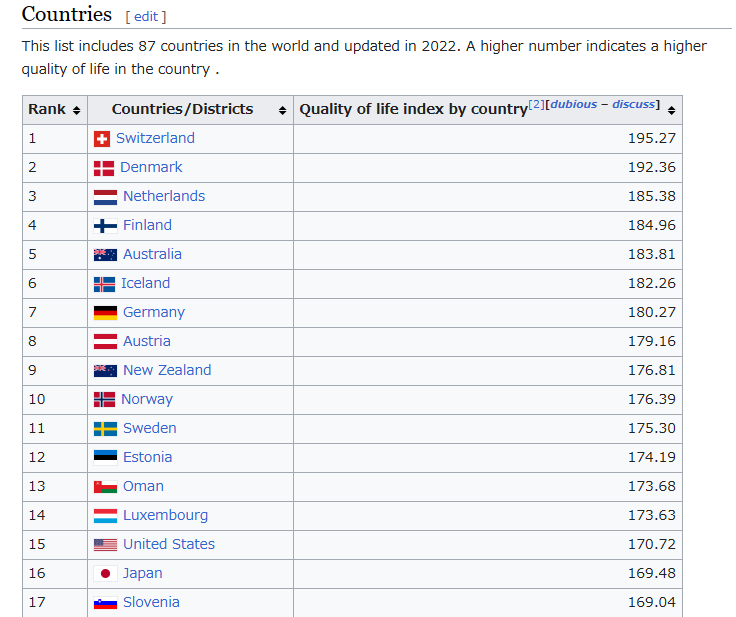Image resolution: width=736 pixels, height=617 pixels.
Task: Open the New Zealand link
Action: tap(167, 371)
